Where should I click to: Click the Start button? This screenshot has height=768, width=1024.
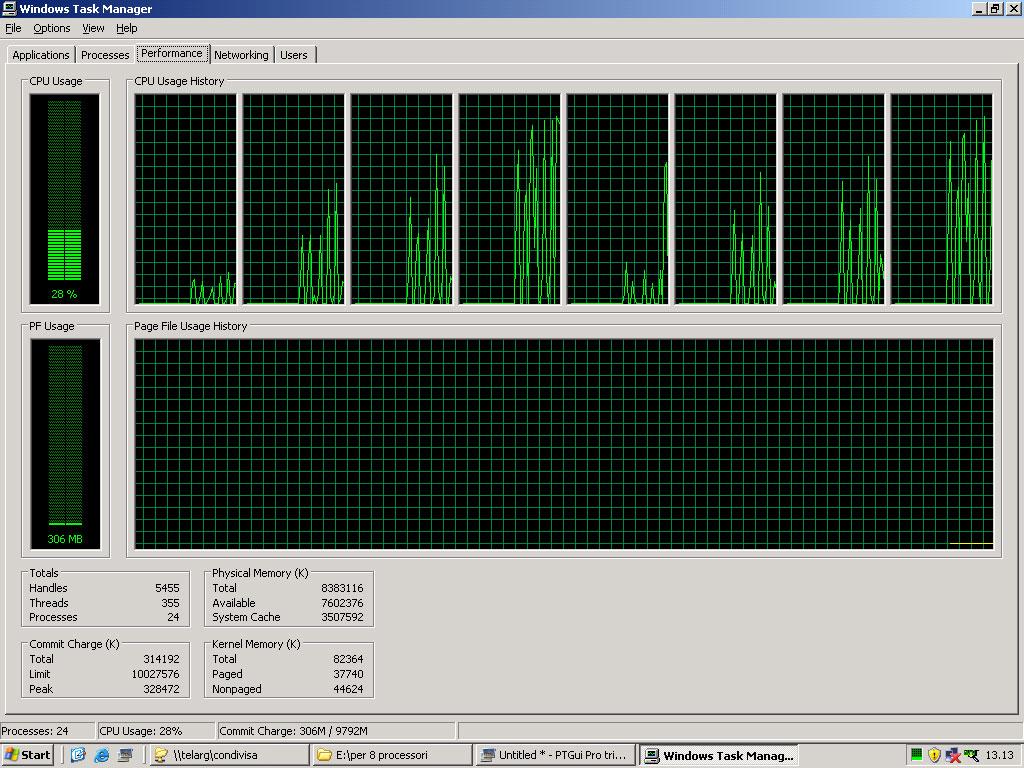(27, 755)
